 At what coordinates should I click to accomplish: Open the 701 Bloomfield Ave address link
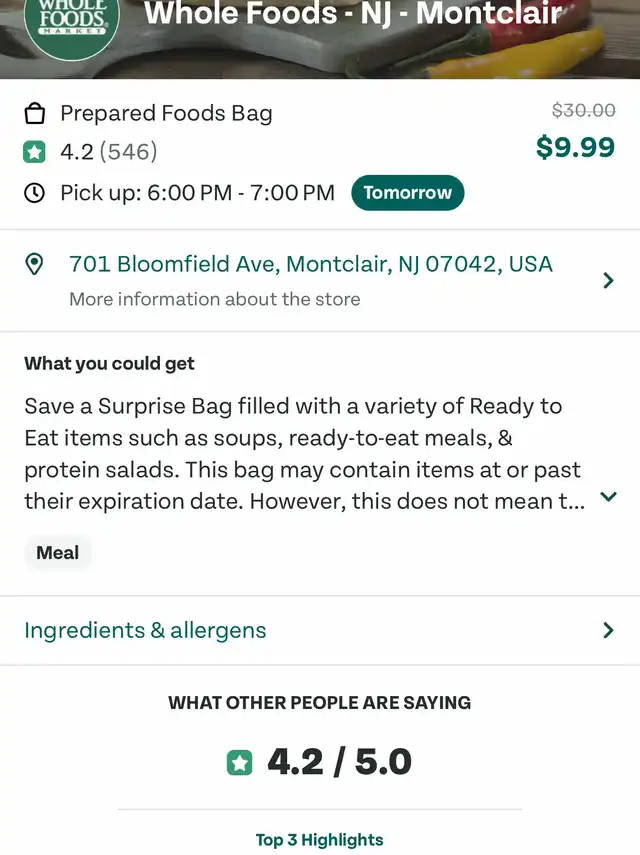[x=310, y=264]
